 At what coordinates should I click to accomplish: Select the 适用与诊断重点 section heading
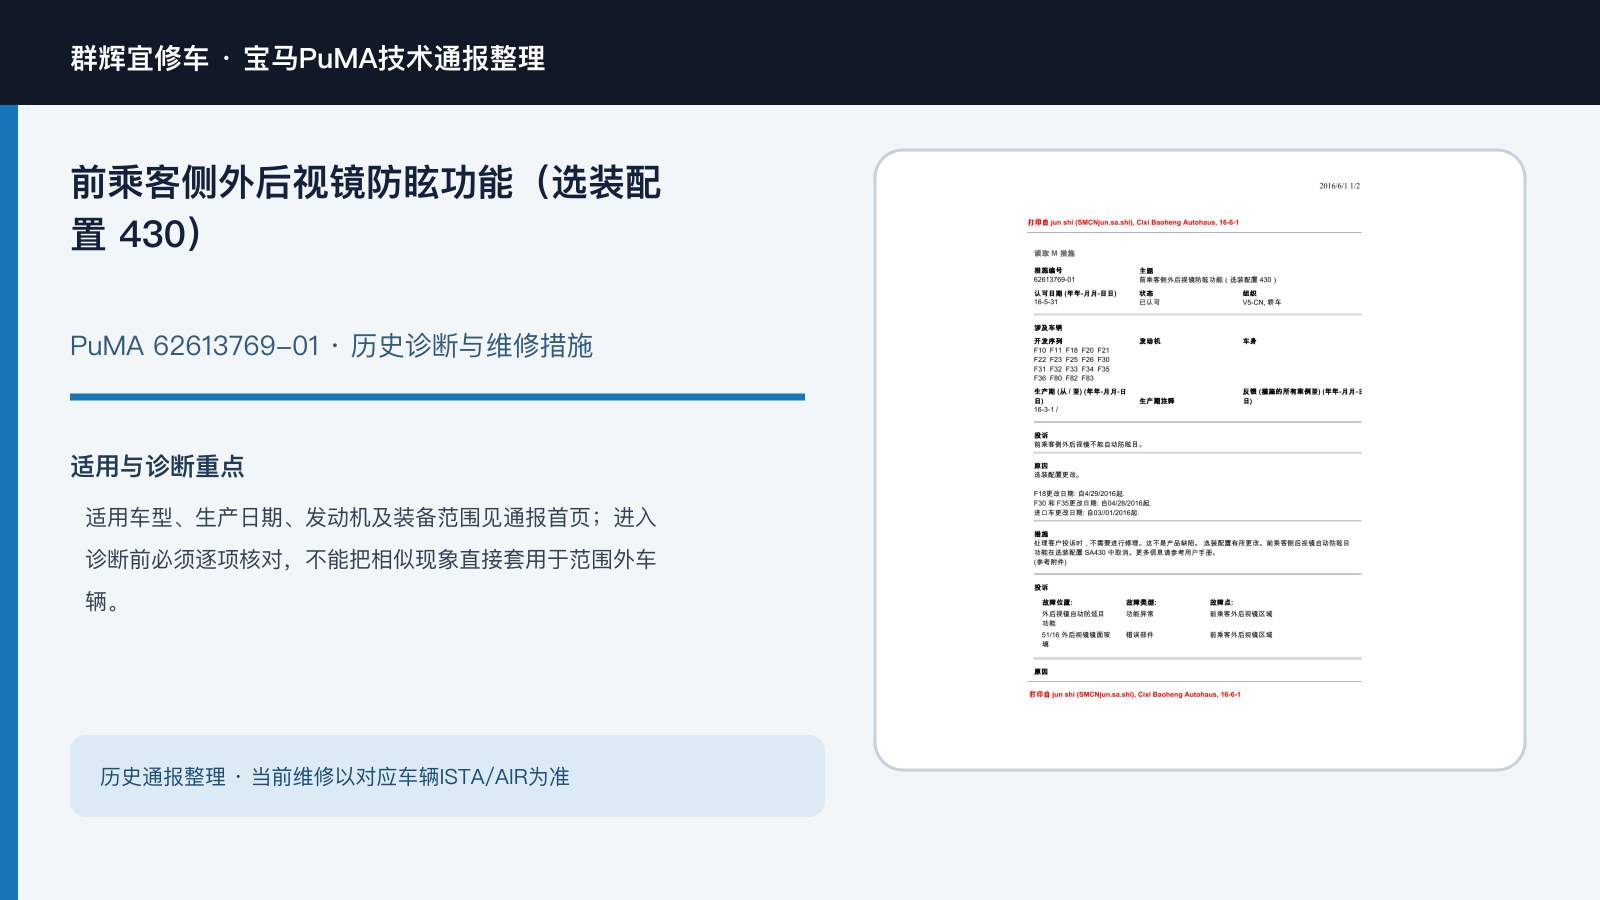pyautogui.click(x=157, y=467)
